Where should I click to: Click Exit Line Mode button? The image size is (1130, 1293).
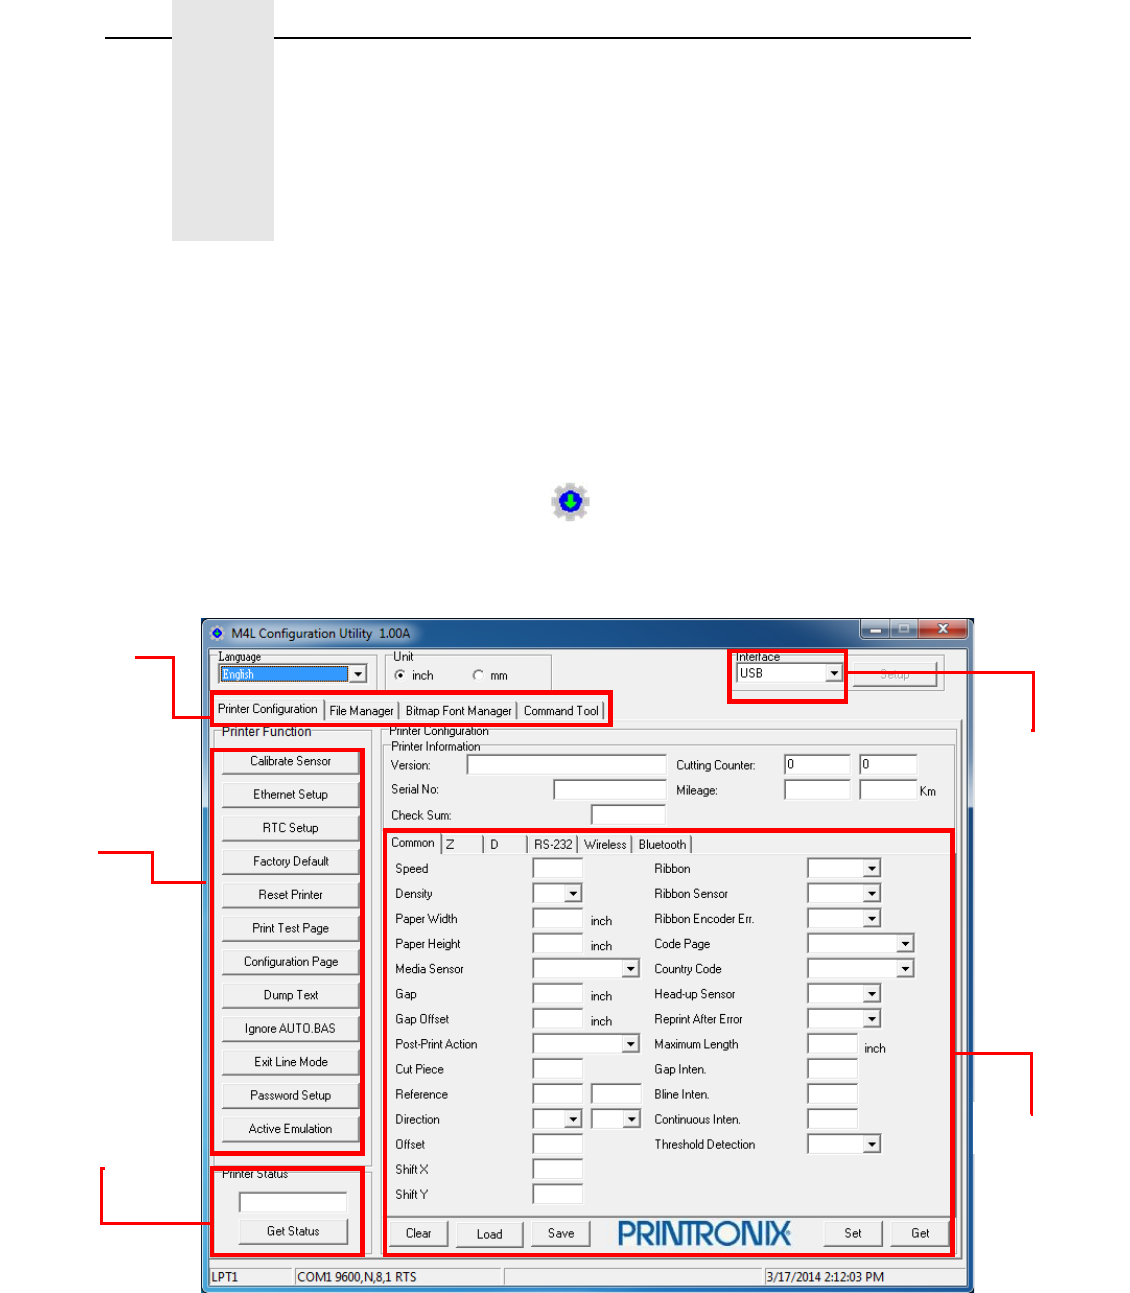coord(291,1062)
